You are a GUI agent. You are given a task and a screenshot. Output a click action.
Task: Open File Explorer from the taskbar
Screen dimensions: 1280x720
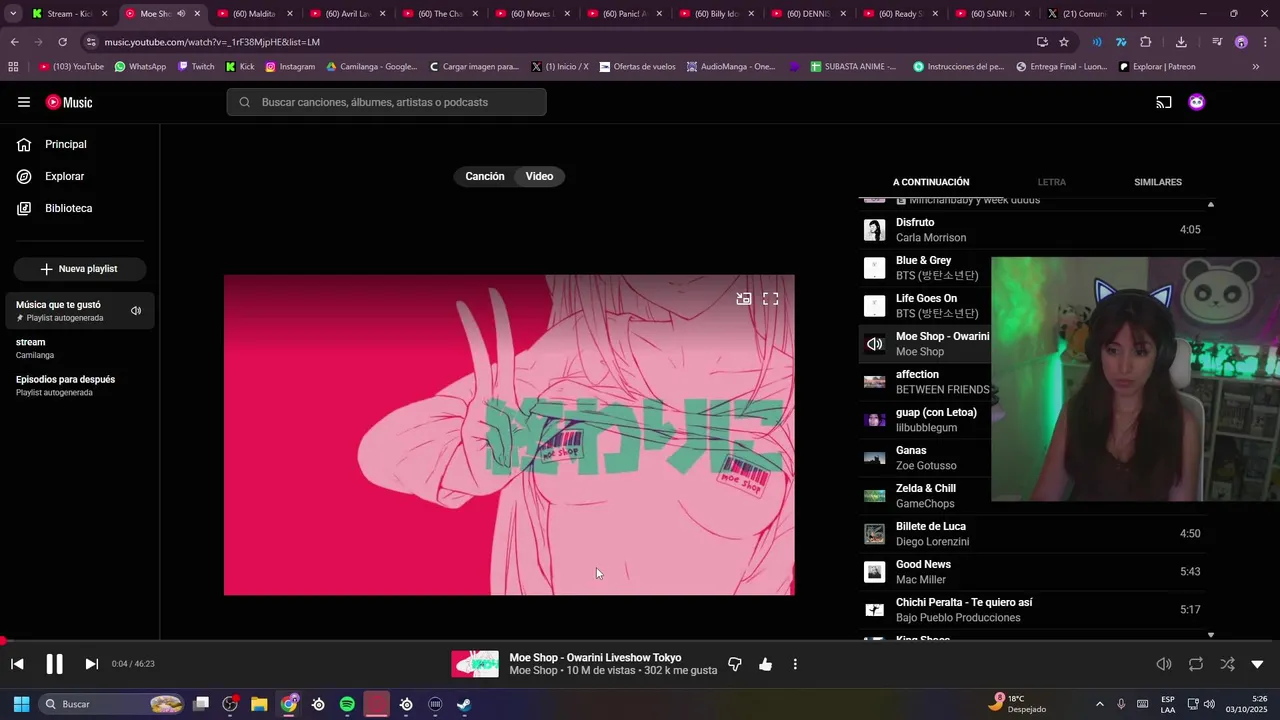pos(259,704)
